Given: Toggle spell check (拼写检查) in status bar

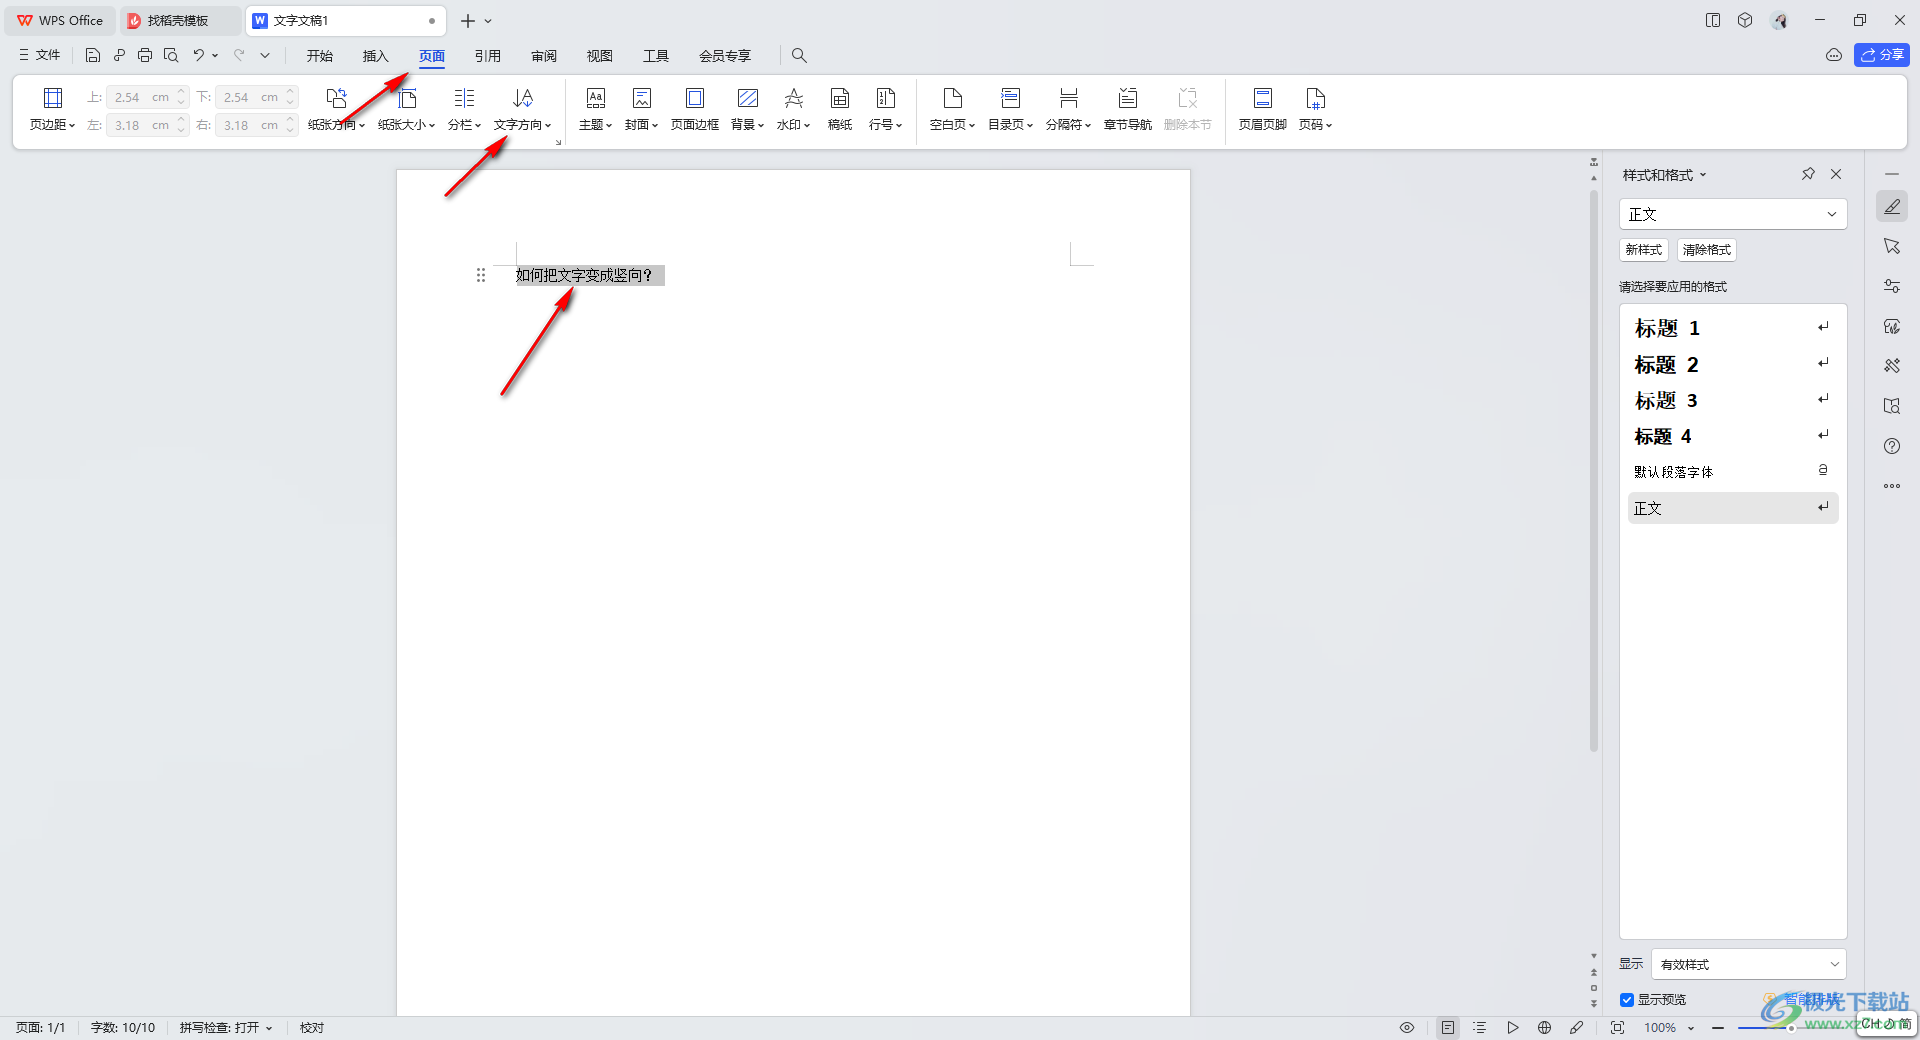Looking at the screenshot, I should 226,1027.
